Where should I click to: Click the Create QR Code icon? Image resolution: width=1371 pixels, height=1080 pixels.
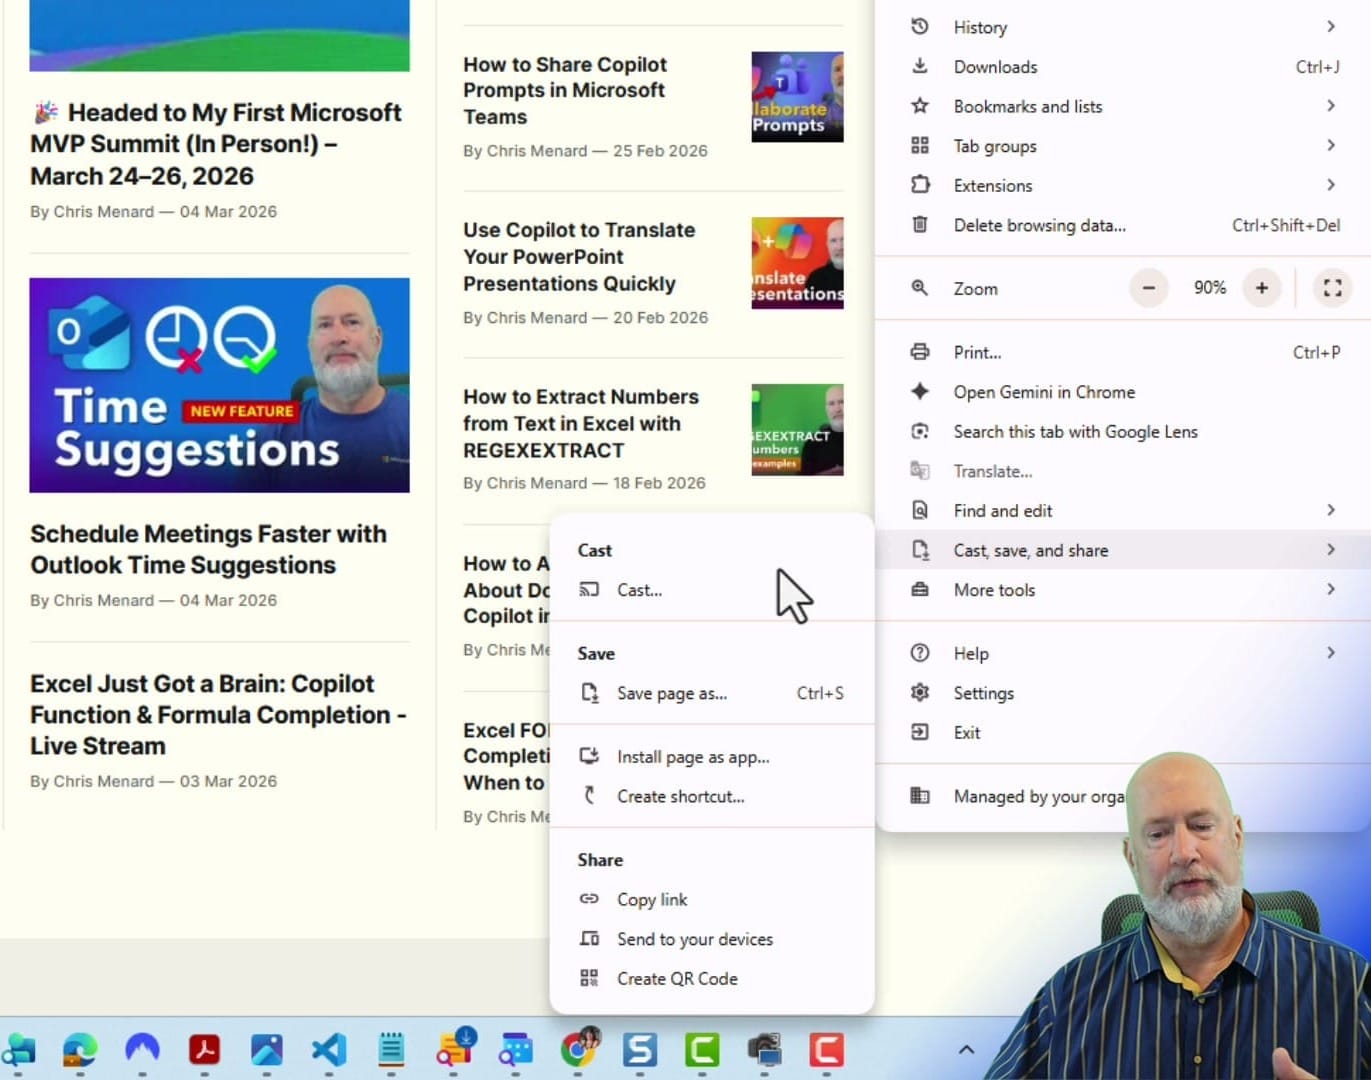coord(590,978)
